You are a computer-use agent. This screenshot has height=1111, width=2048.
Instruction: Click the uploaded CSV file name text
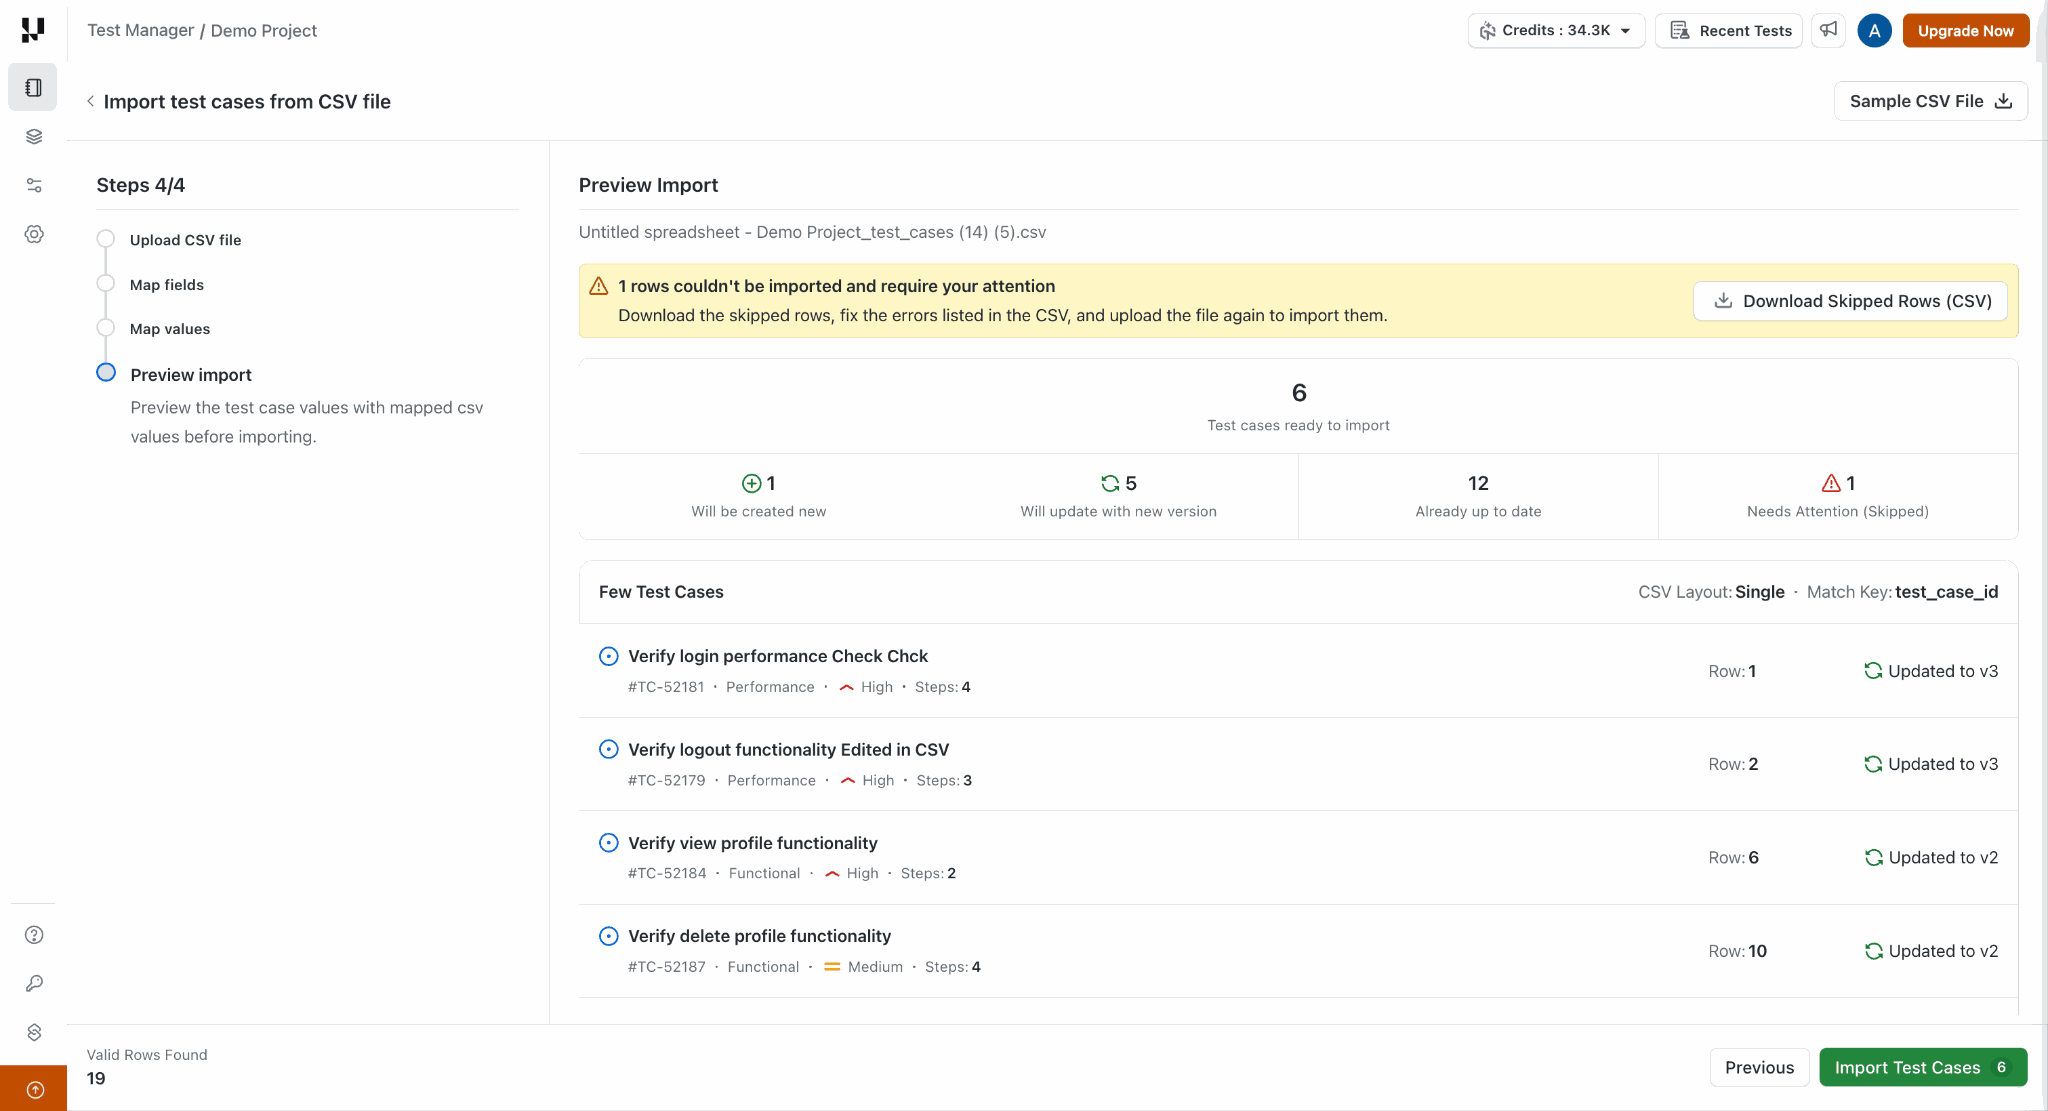pos(812,232)
